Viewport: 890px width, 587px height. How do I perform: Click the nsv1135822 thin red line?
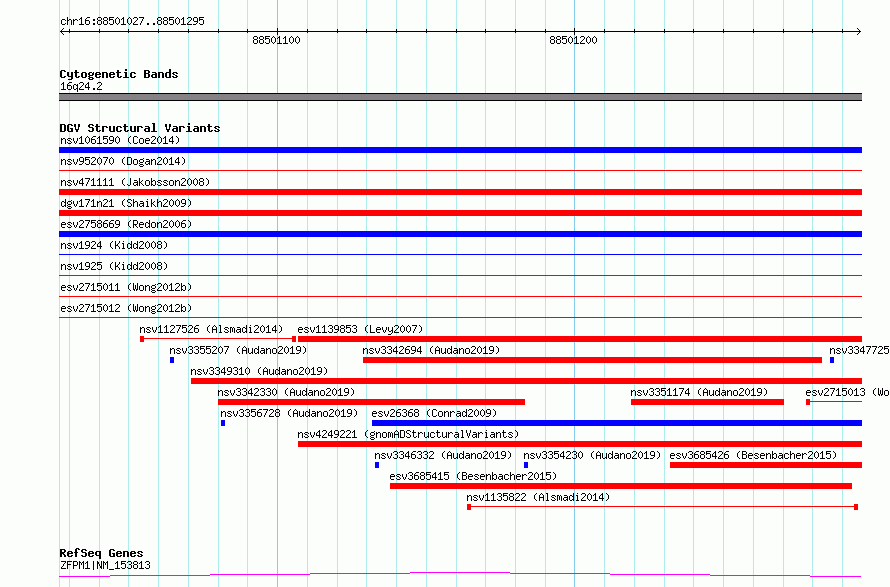coord(662,507)
